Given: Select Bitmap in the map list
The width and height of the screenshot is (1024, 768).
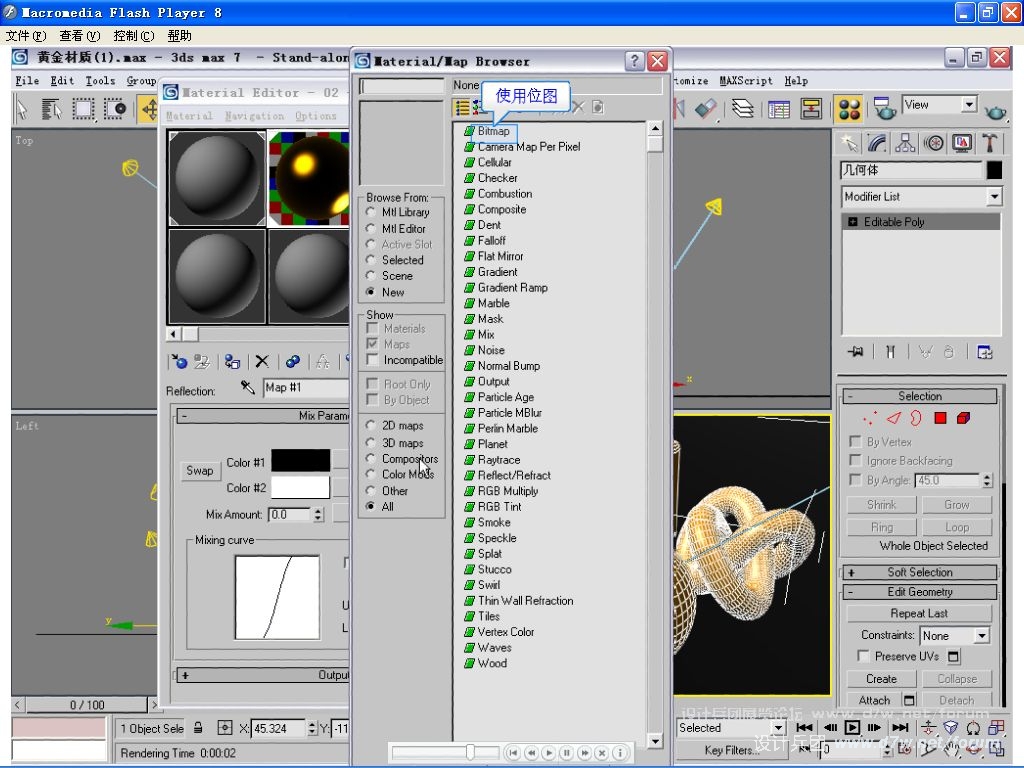Looking at the screenshot, I should 493,131.
